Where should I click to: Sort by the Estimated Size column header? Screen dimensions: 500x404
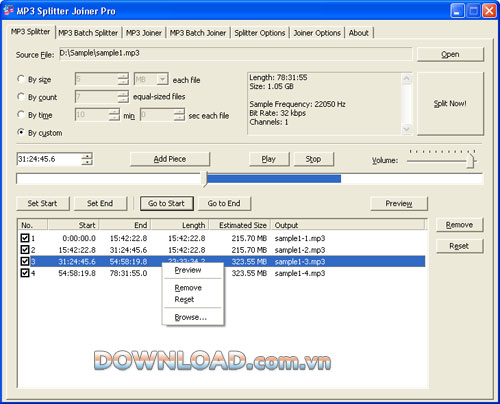click(x=240, y=225)
